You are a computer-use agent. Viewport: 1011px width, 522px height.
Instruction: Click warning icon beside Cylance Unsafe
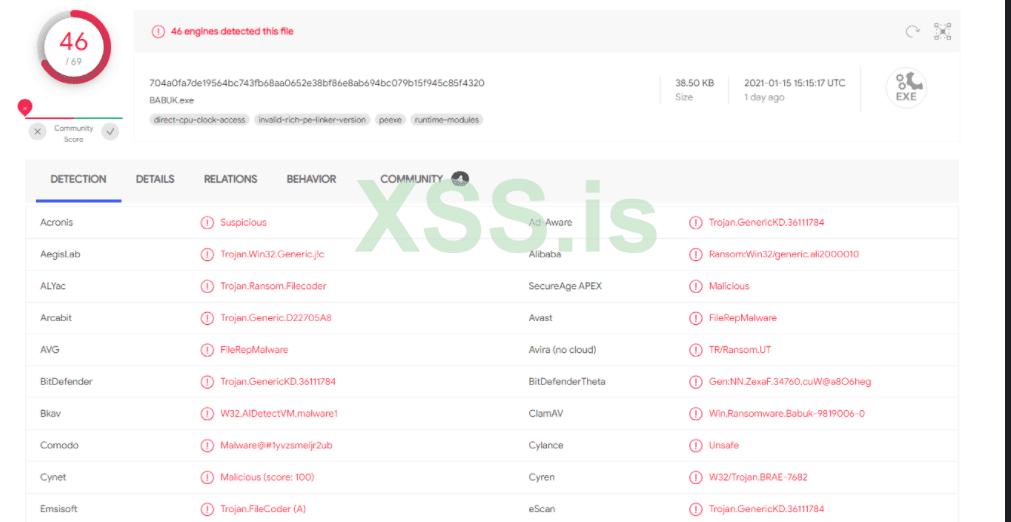[x=696, y=445]
